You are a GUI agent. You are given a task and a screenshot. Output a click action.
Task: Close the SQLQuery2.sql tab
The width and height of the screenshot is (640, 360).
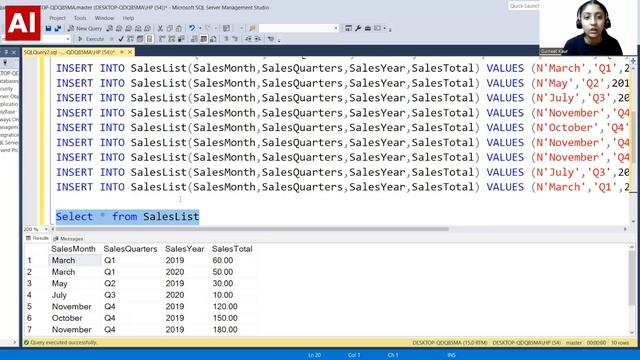[130, 52]
